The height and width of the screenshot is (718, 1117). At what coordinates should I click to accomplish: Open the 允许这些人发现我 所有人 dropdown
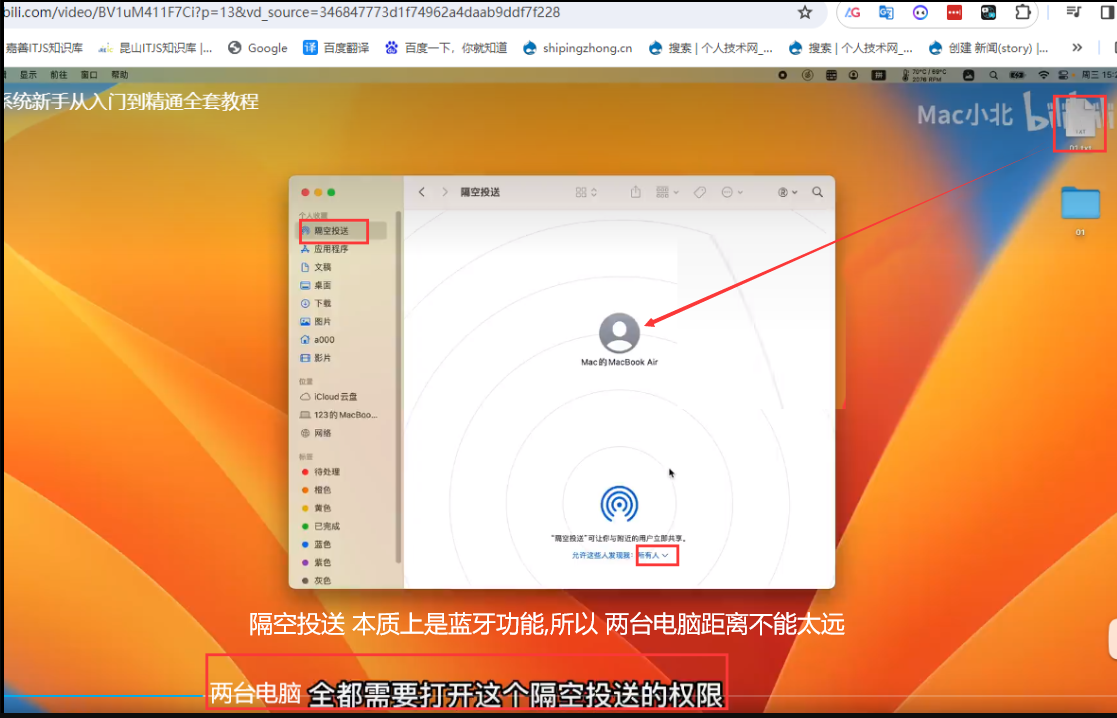click(653, 556)
